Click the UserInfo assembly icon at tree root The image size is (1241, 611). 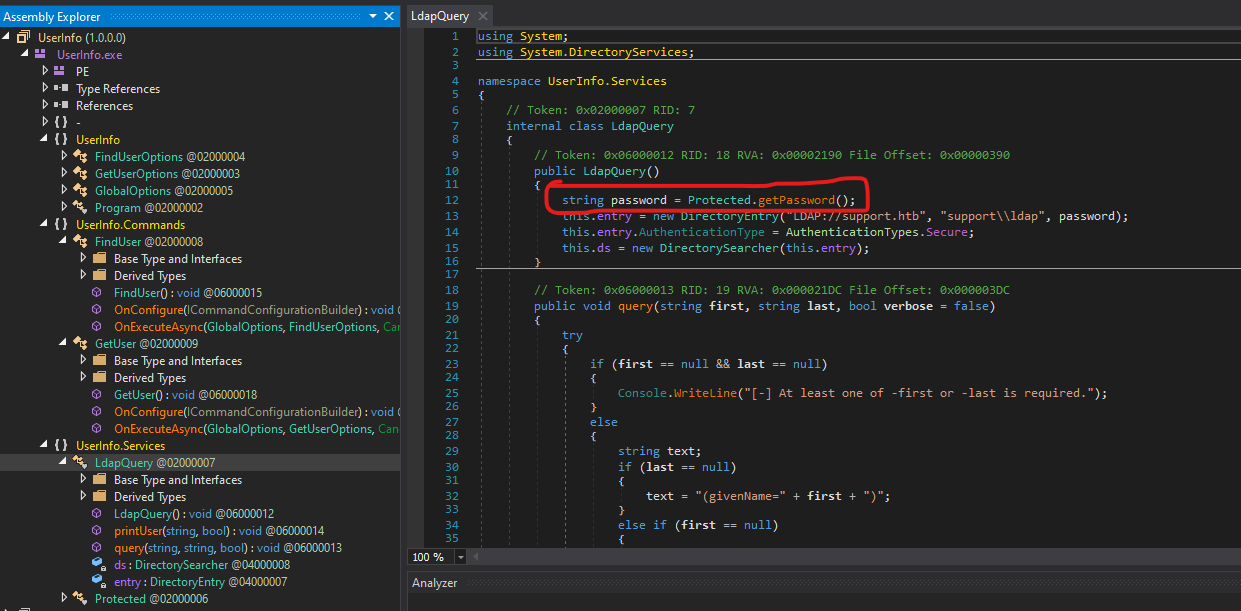(x=24, y=37)
